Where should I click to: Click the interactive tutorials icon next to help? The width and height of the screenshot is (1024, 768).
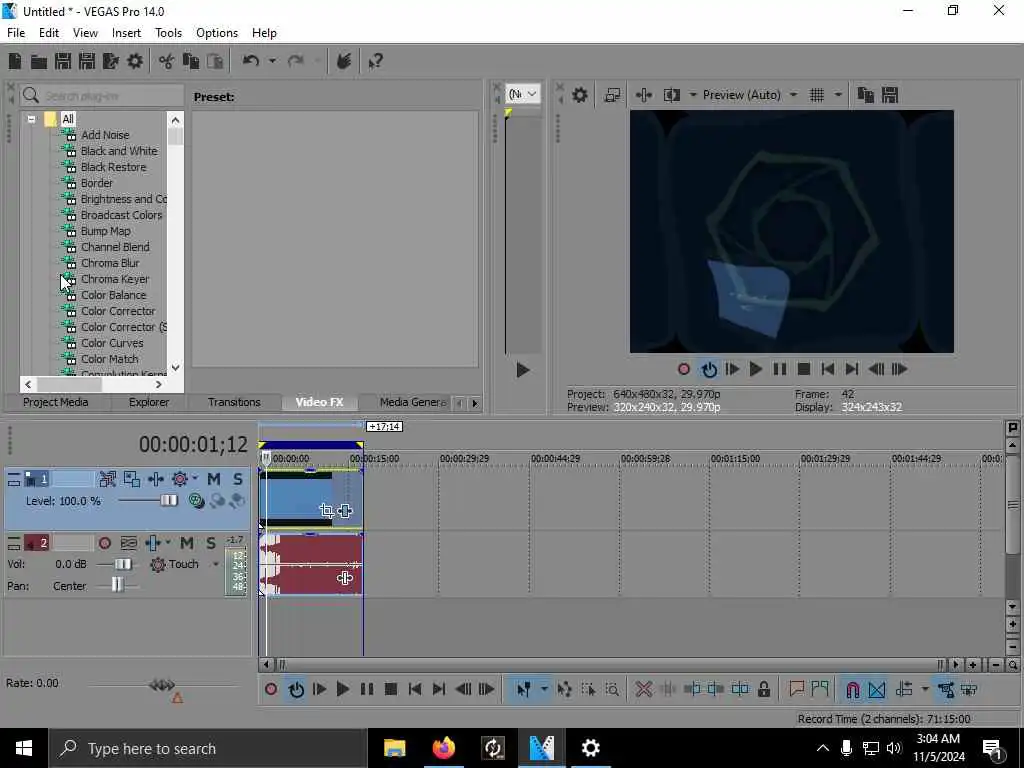click(344, 61)
